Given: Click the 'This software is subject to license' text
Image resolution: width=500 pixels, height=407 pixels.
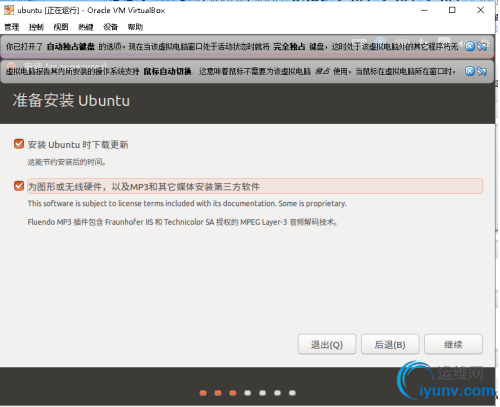Looking at the screenshot, I should (187, 203).
